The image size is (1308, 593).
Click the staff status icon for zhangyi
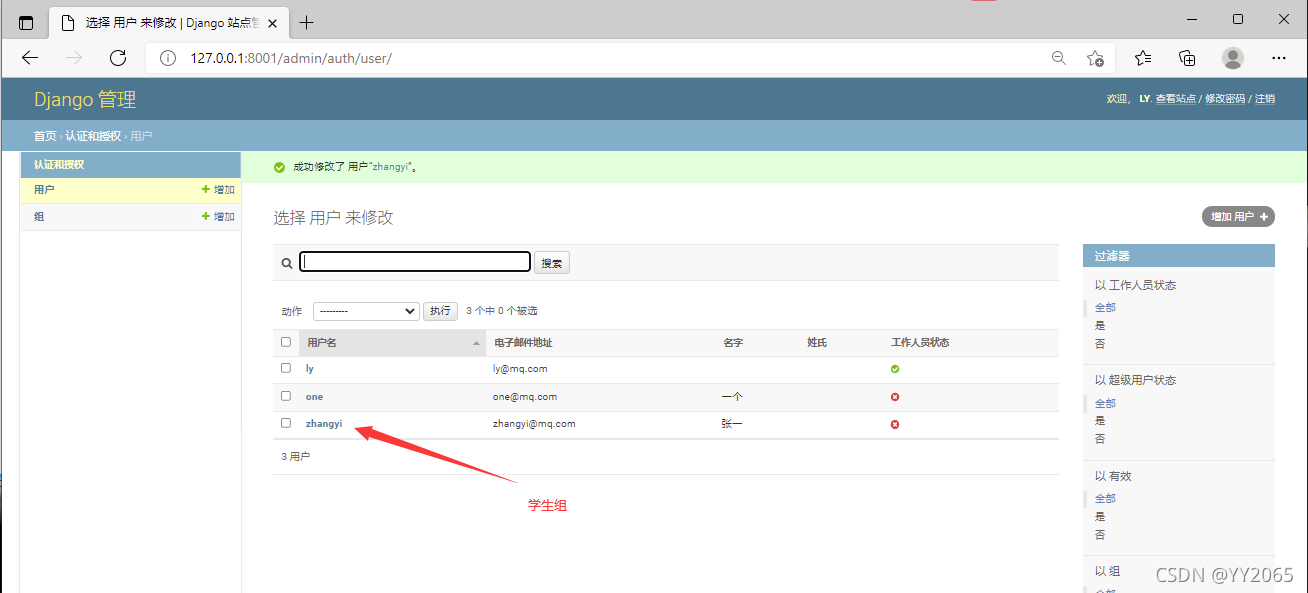tap(895, 424)
